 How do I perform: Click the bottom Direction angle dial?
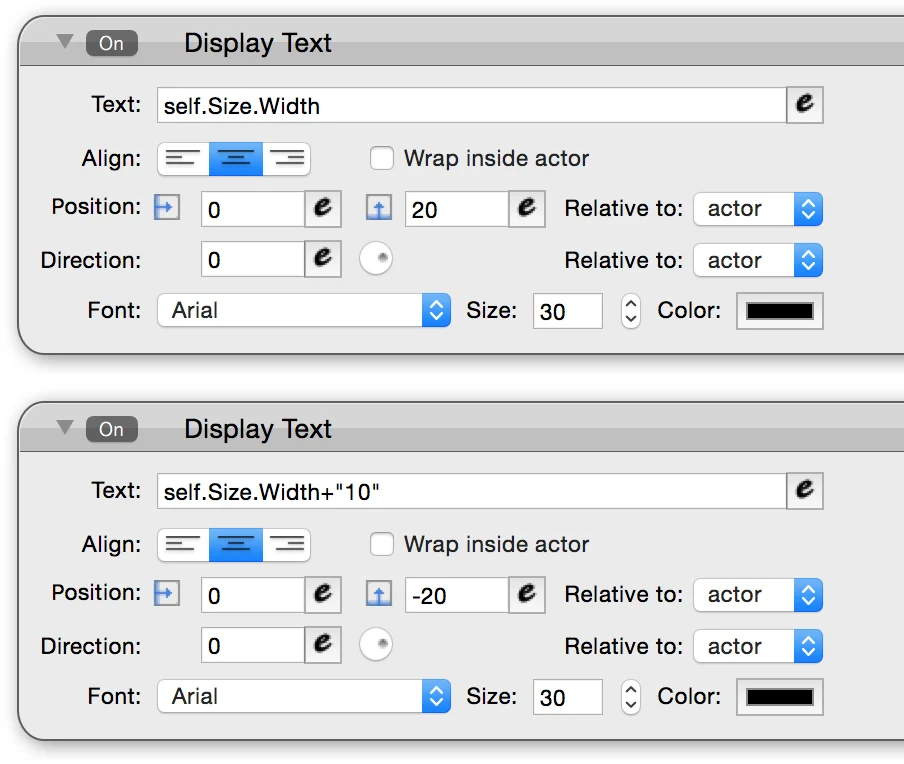point(376,643)
